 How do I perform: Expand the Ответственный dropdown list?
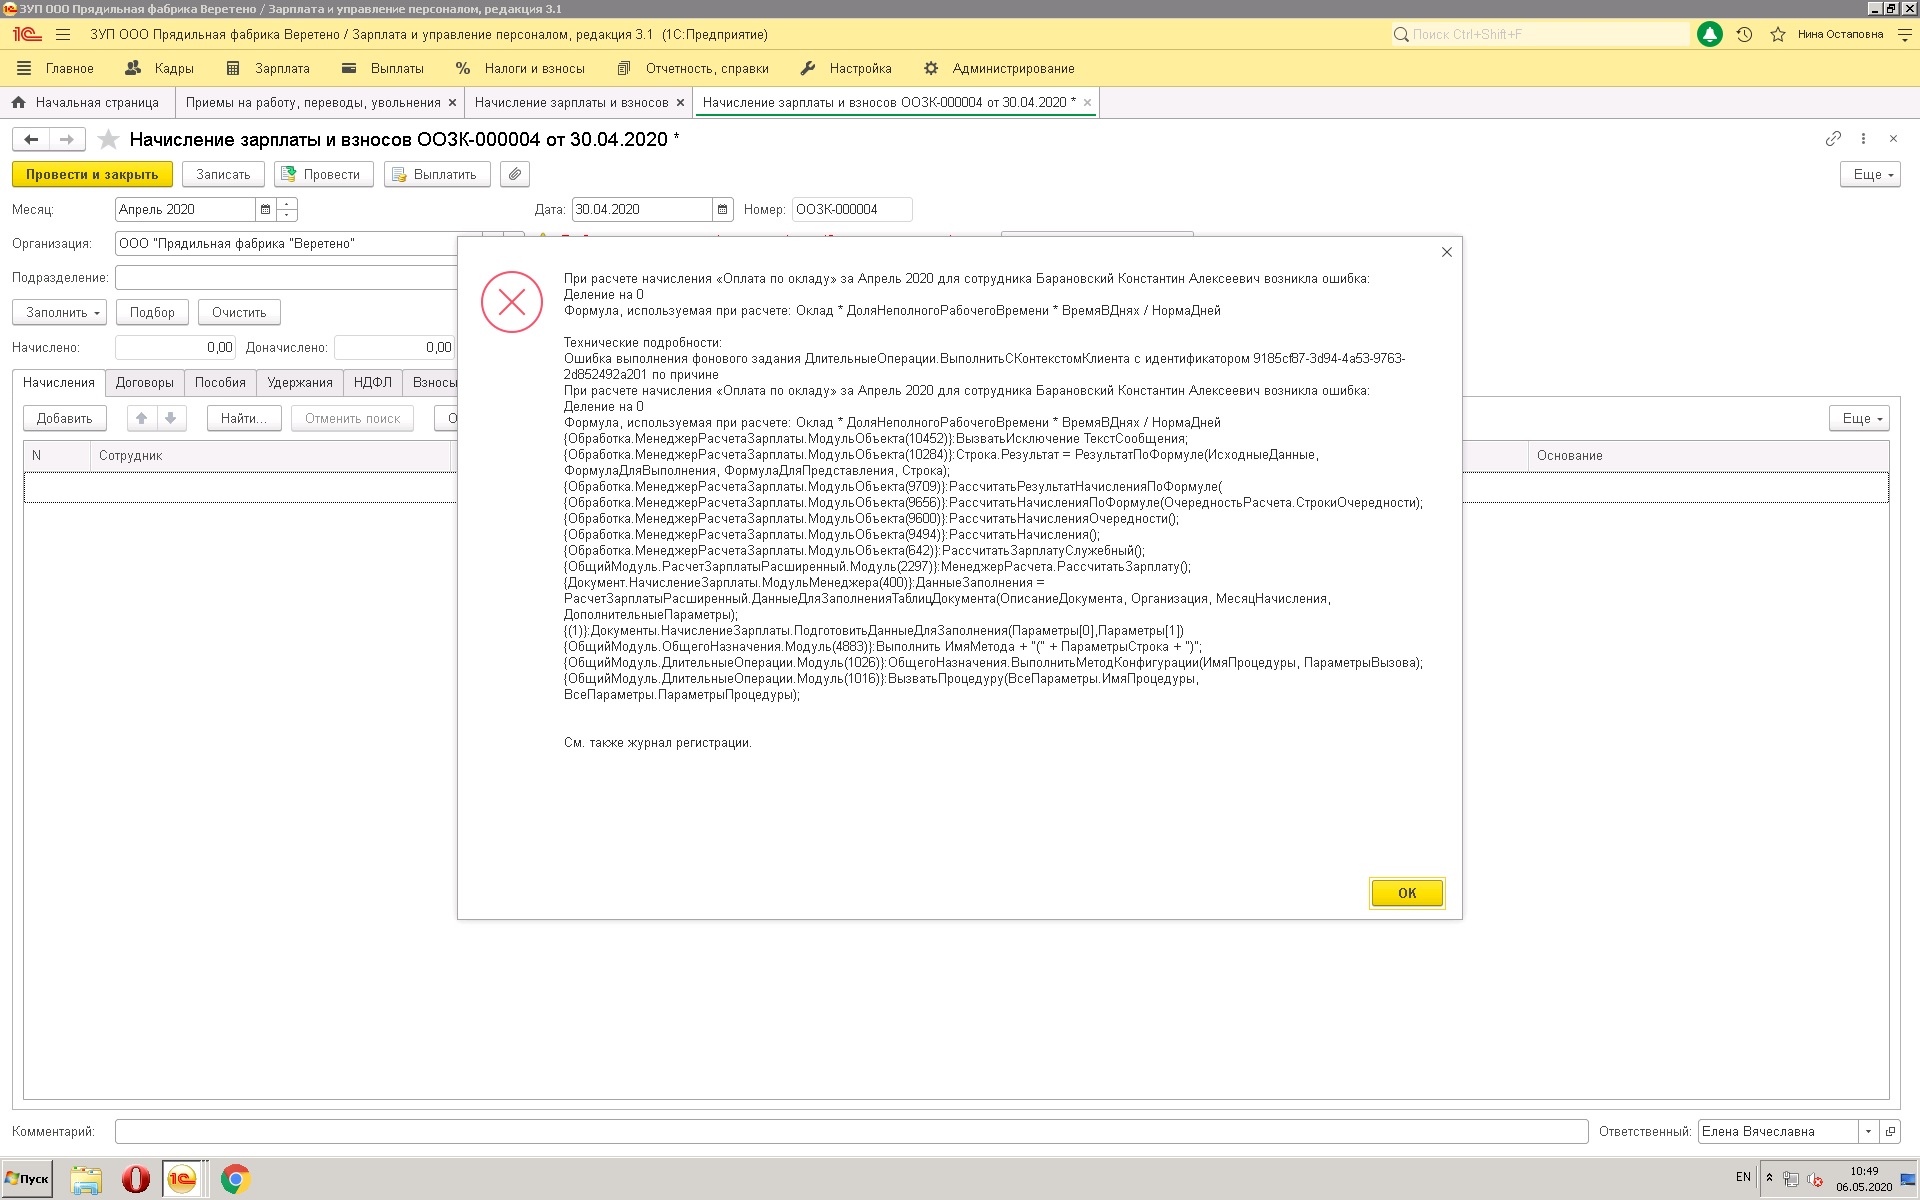(1868, 1131)
